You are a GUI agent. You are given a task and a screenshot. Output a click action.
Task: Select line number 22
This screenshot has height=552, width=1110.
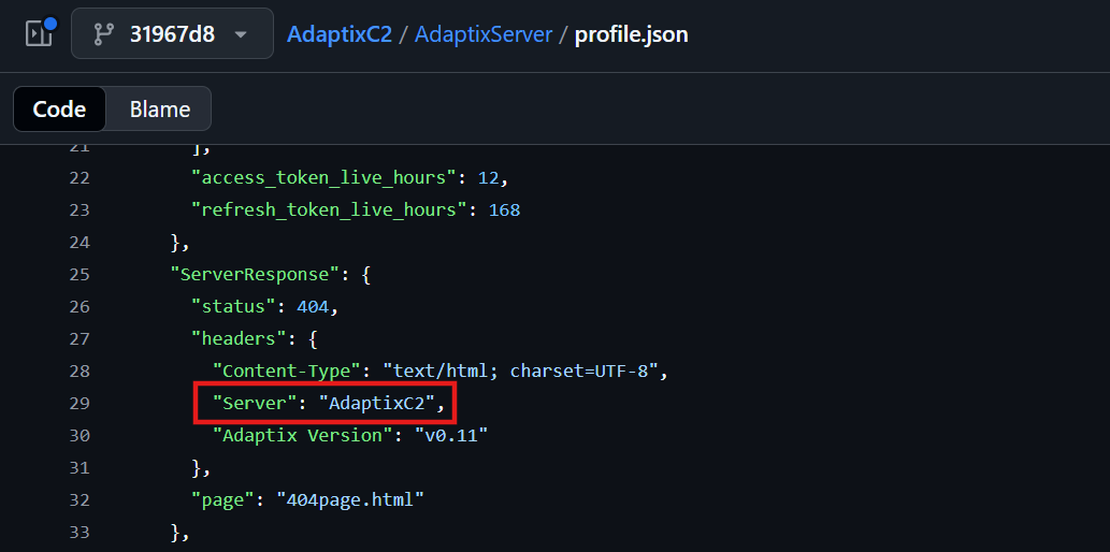(79, 178)
